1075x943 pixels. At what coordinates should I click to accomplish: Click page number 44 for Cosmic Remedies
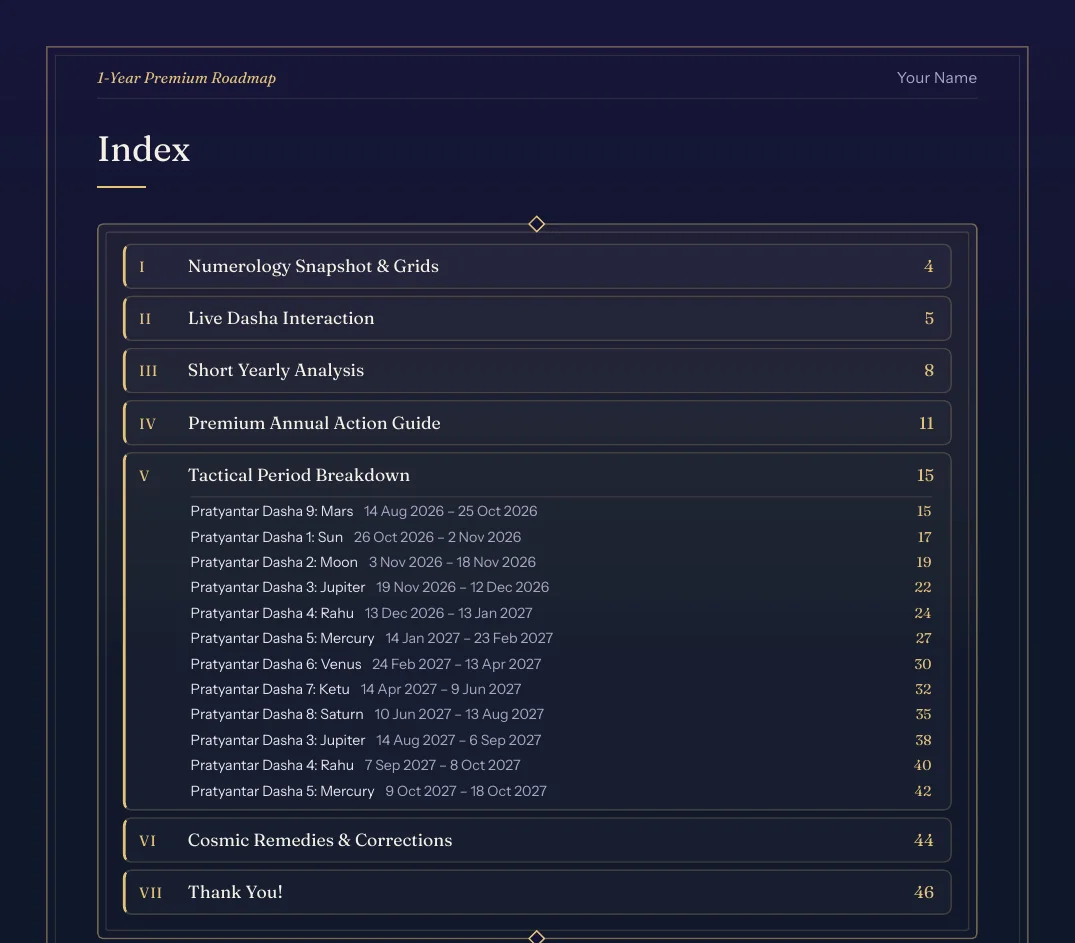(923, 840)
